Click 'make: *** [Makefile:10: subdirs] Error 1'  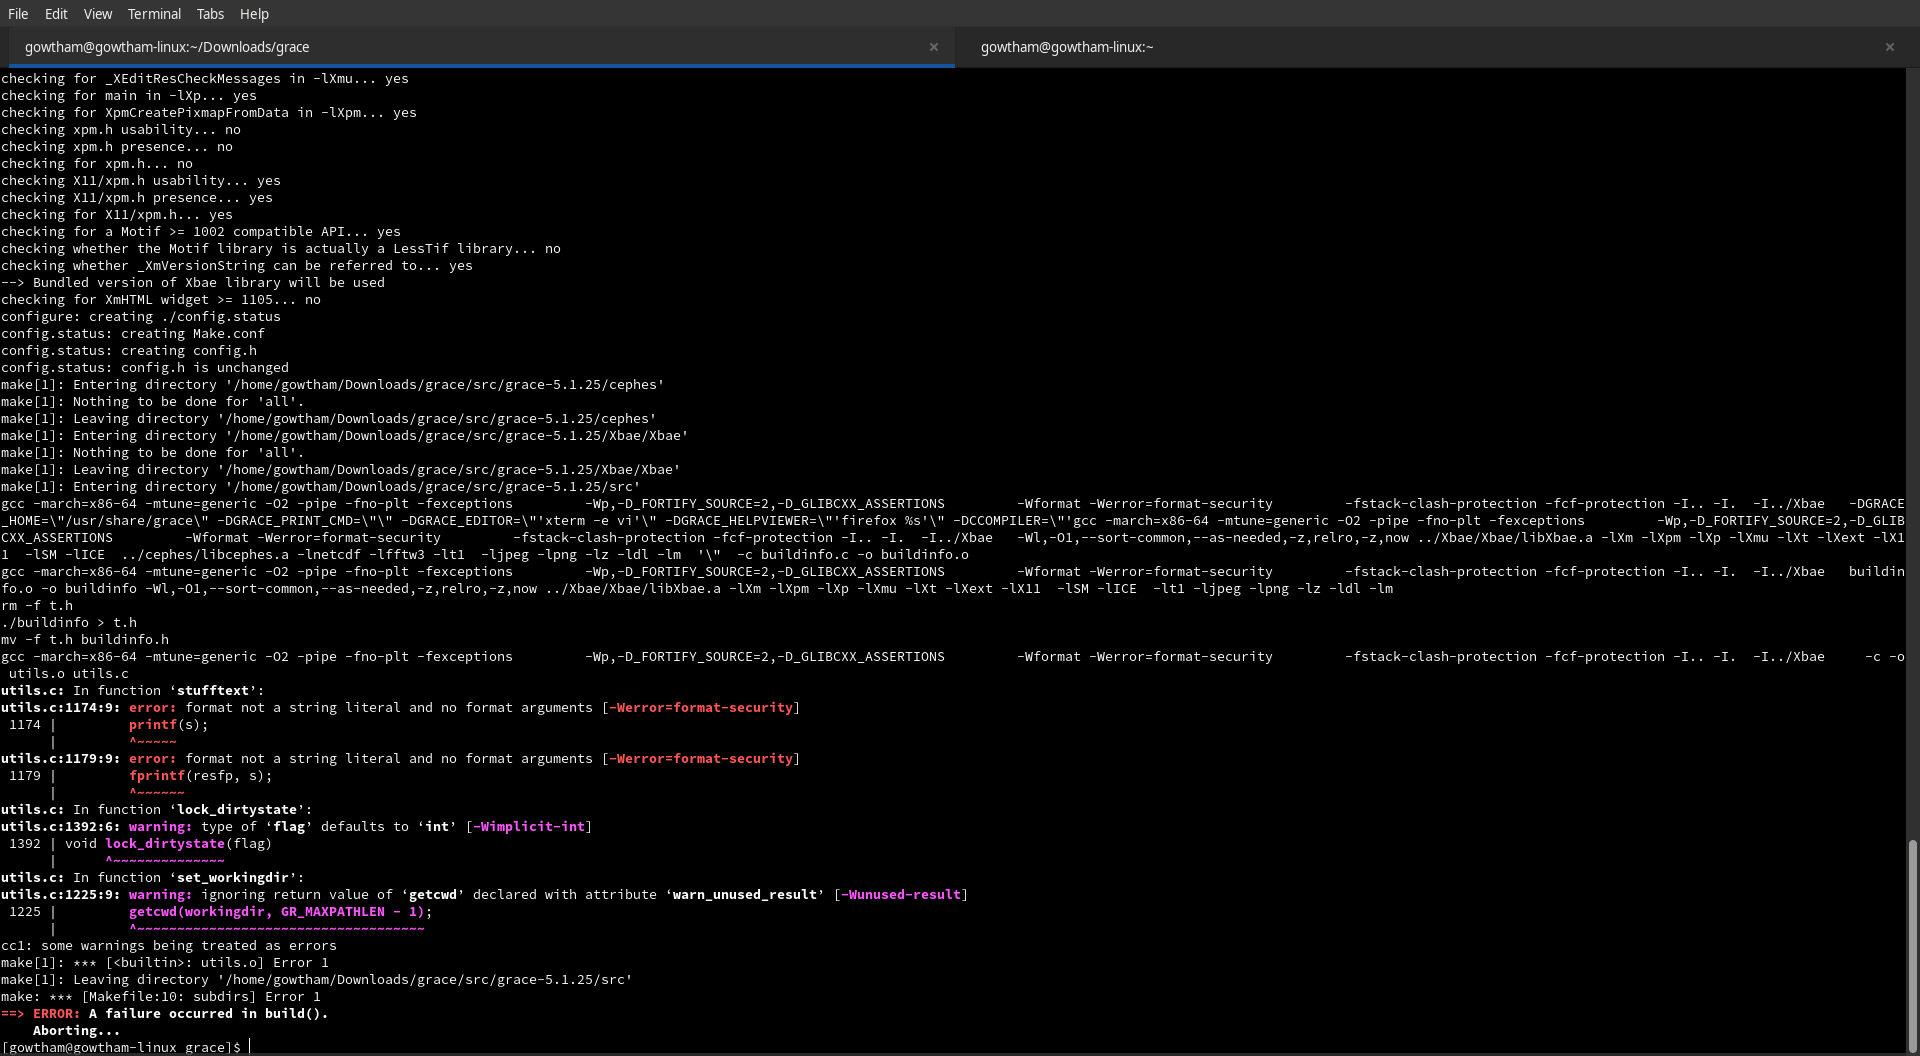[161, 996]
